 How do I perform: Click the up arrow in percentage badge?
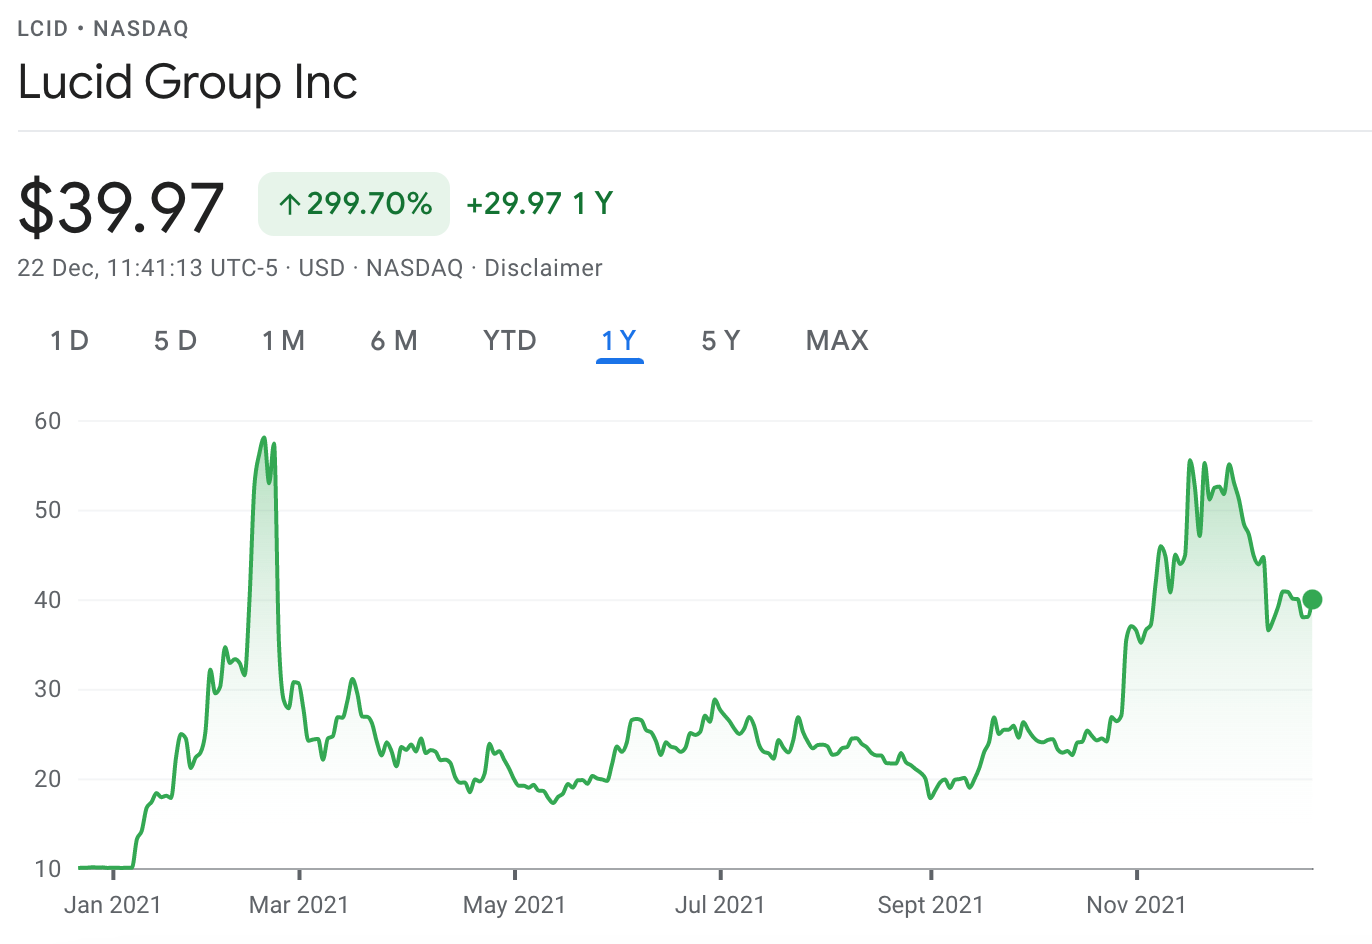coord(290,205)
